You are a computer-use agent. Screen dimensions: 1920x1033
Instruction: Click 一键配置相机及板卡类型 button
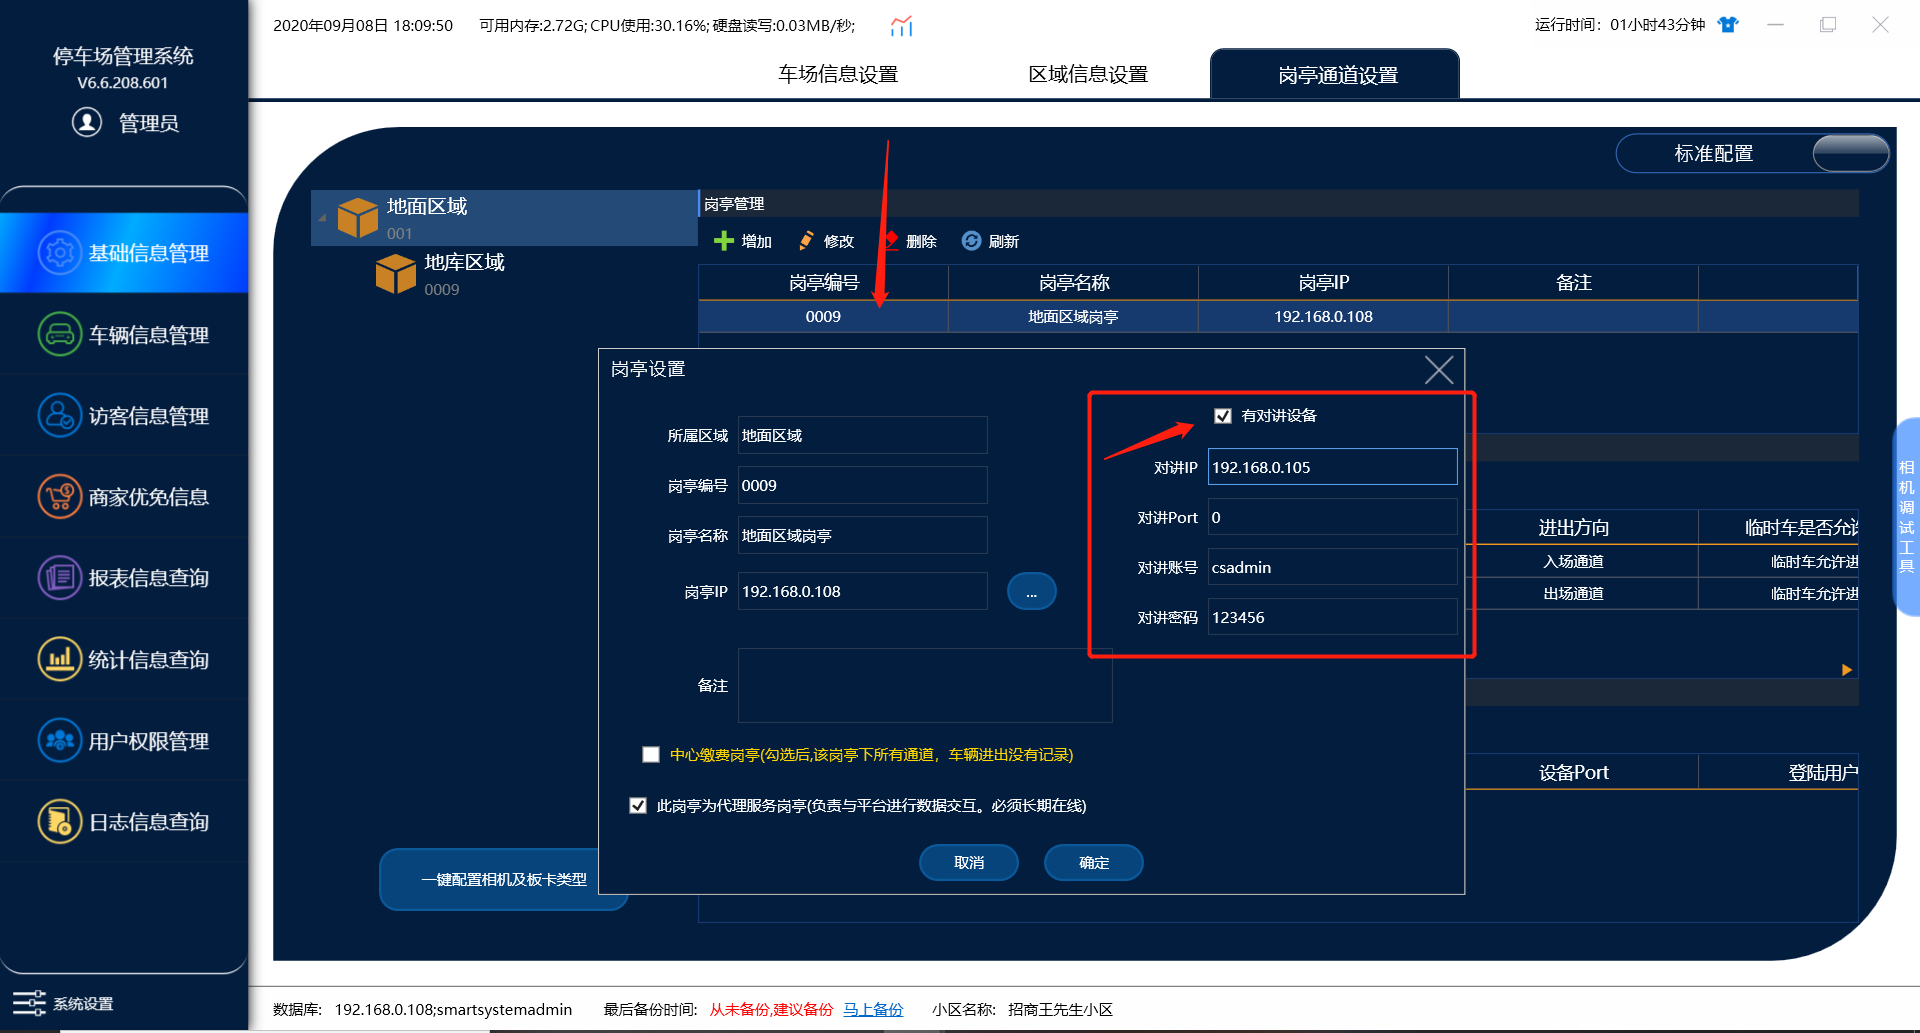click(x=504, y=879)
